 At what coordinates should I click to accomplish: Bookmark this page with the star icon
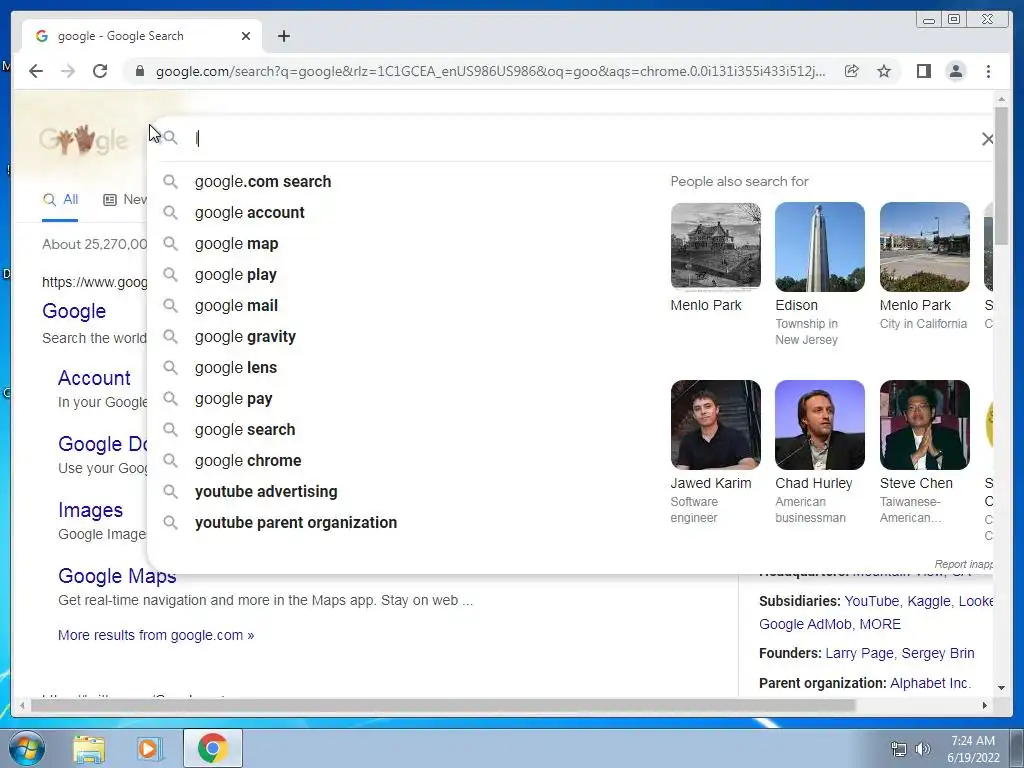coord(884,71)
